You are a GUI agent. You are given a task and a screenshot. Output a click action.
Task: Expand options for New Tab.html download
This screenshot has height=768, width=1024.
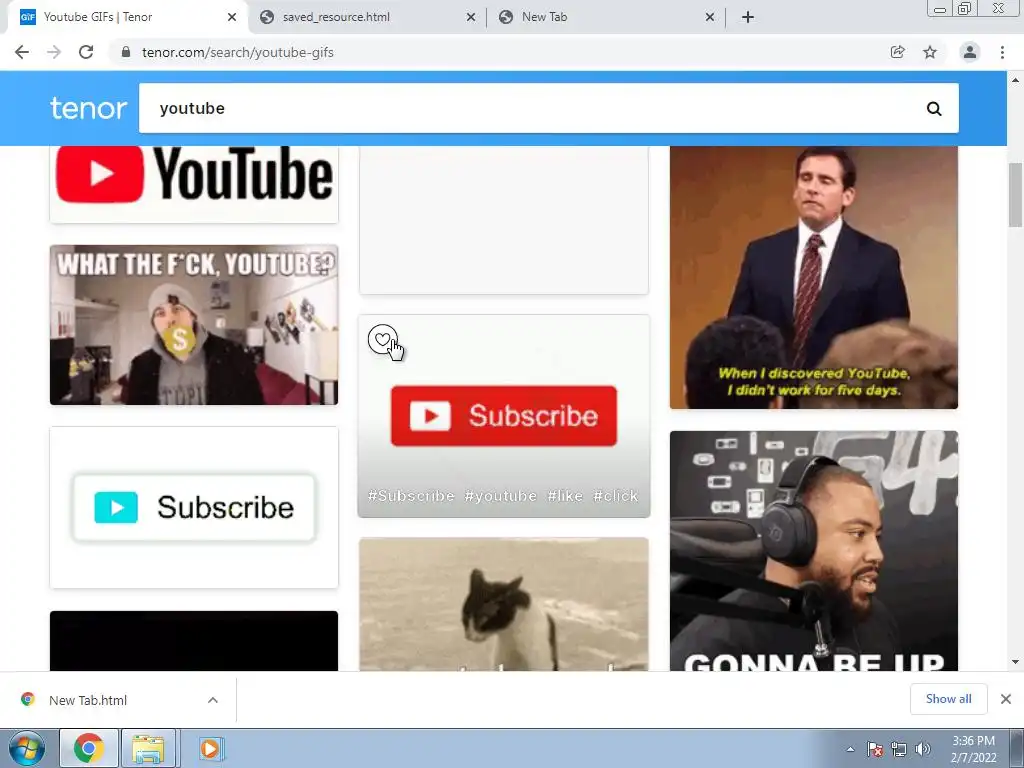pyautogui.click(x=213, y=700)
